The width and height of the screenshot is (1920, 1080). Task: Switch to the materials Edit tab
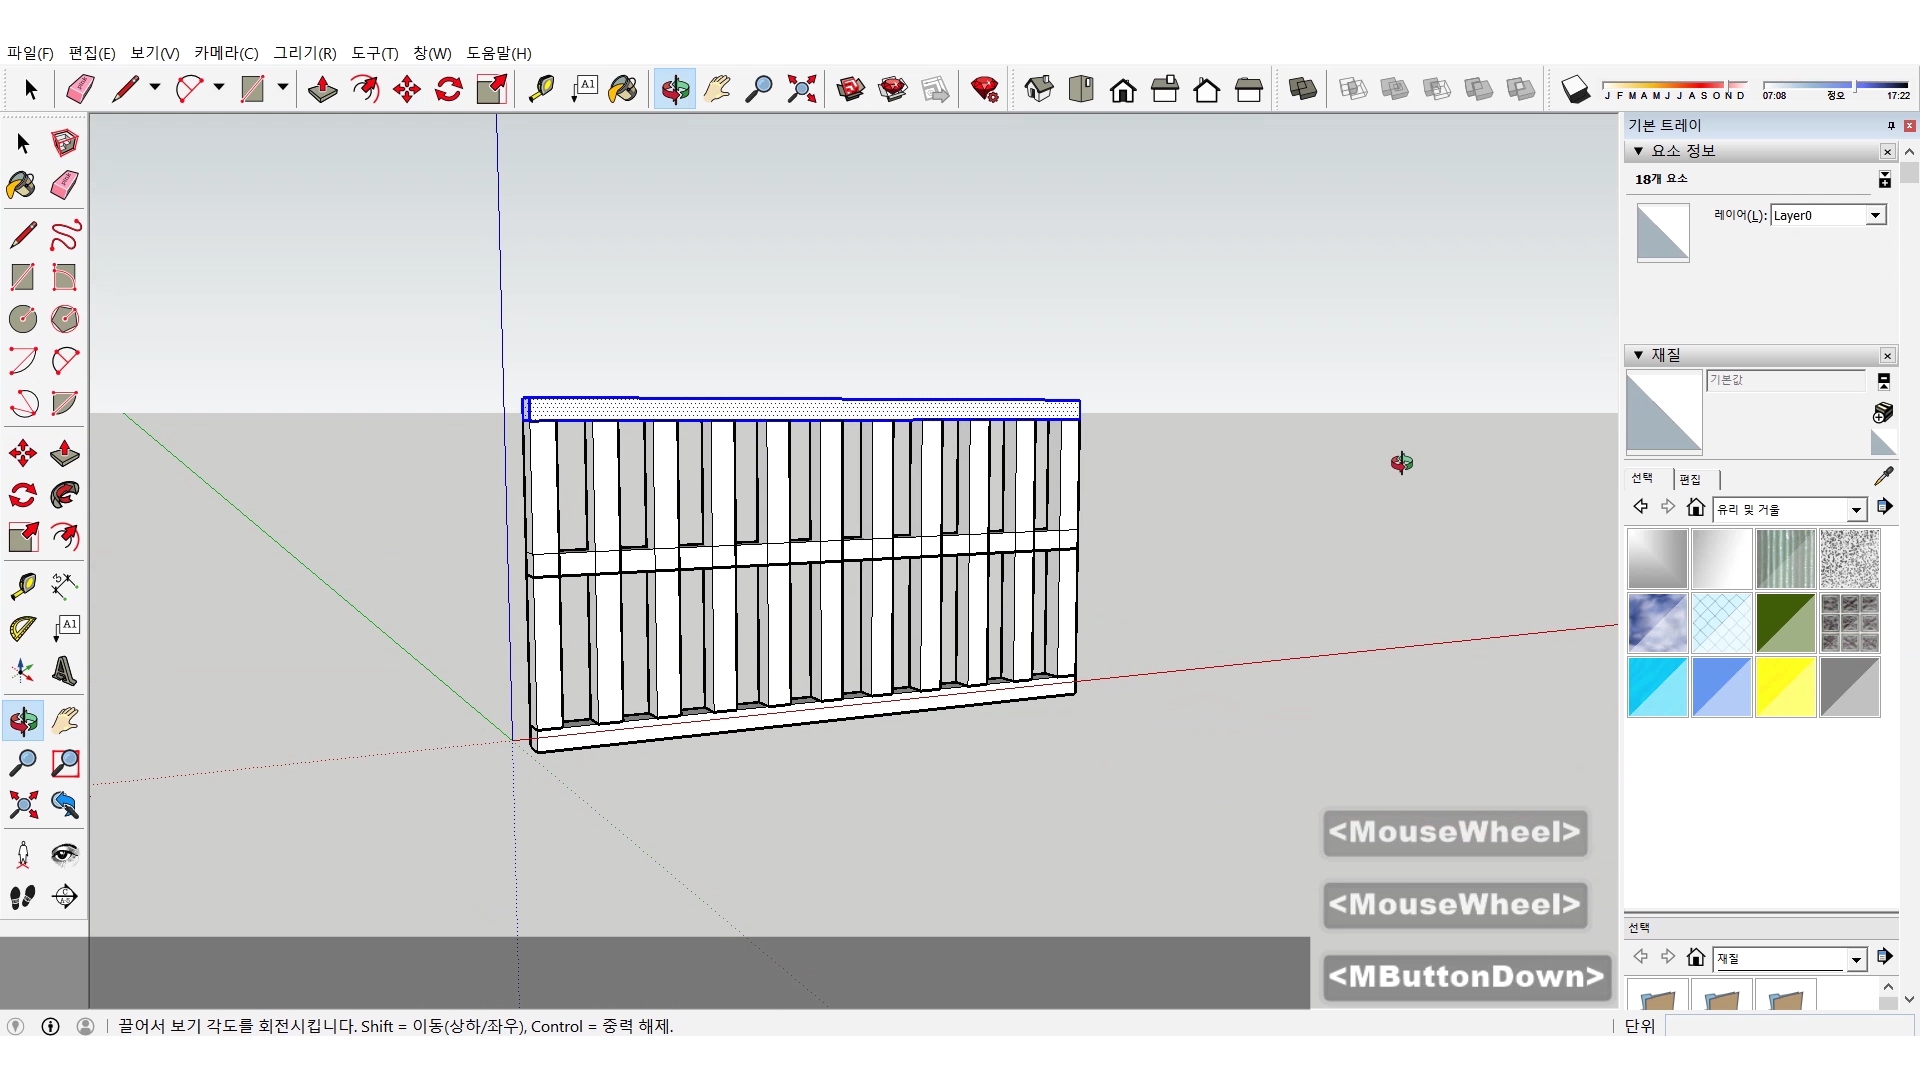(x=1690, y=479)
